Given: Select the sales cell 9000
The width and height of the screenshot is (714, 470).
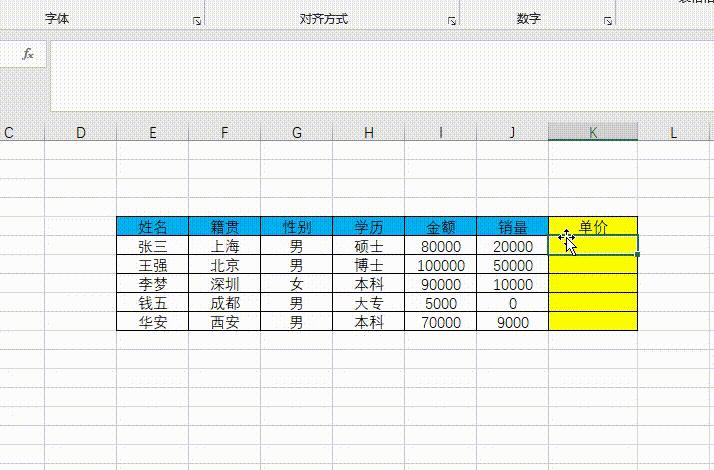Looking at the screenshot, I should pyautogui.click(x=512, y=322).
